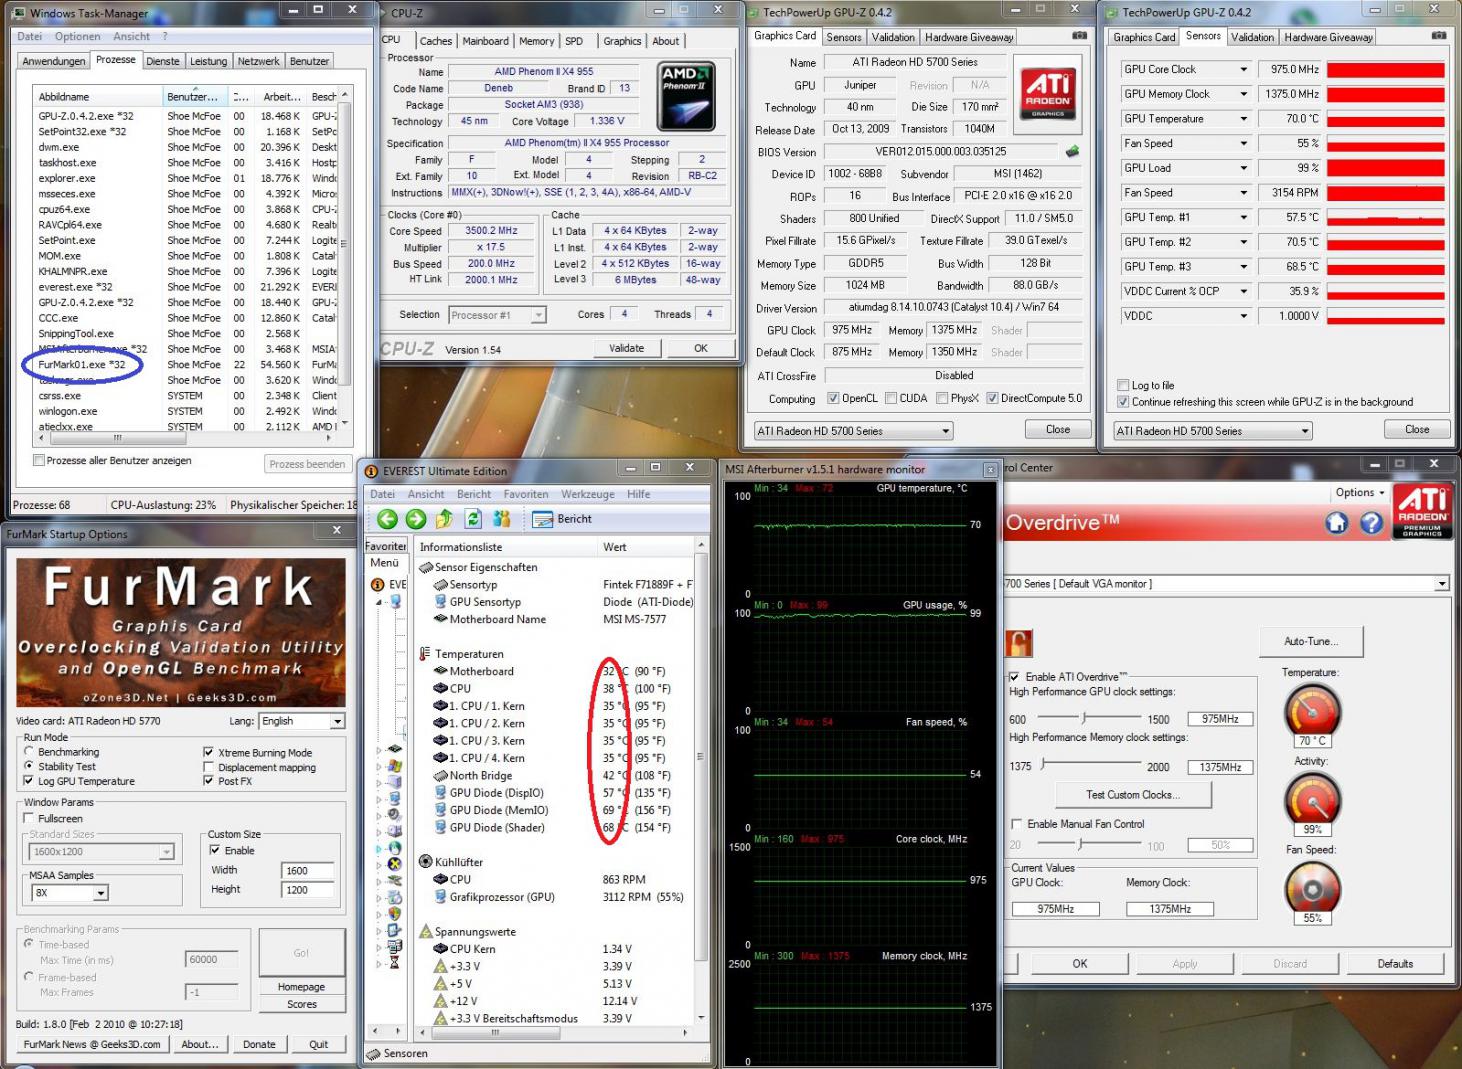Adjust the Memory clock slider in Overdrive
This screenshot has width=1462, height=1069.
(x=1043, y=764)
